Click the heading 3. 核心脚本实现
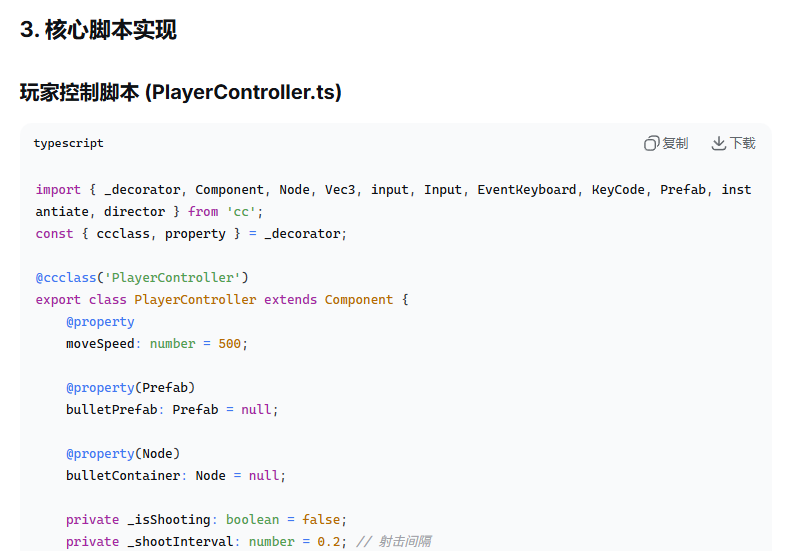Image resolution: width=811 pixels, height=551 pixels. pyautogui.click(x=98, y=30)
